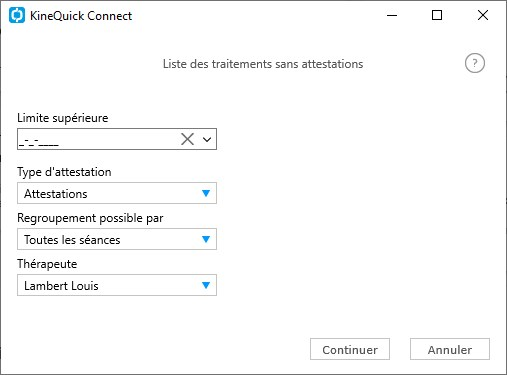The height and width of the screenshot is (375, 507).
Task: Click the Continuer button
Action: (350, 349)
